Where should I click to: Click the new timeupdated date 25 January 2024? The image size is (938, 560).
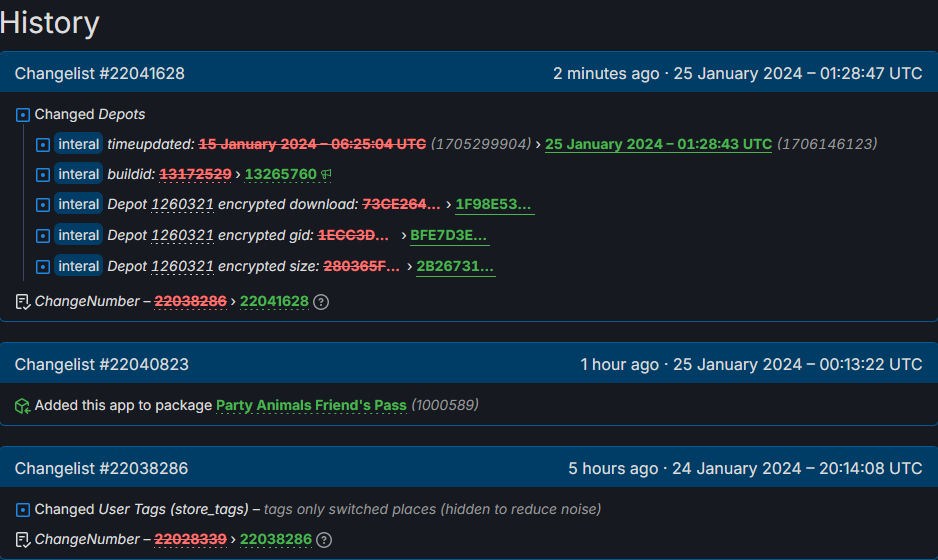click(x=658, y=144)
